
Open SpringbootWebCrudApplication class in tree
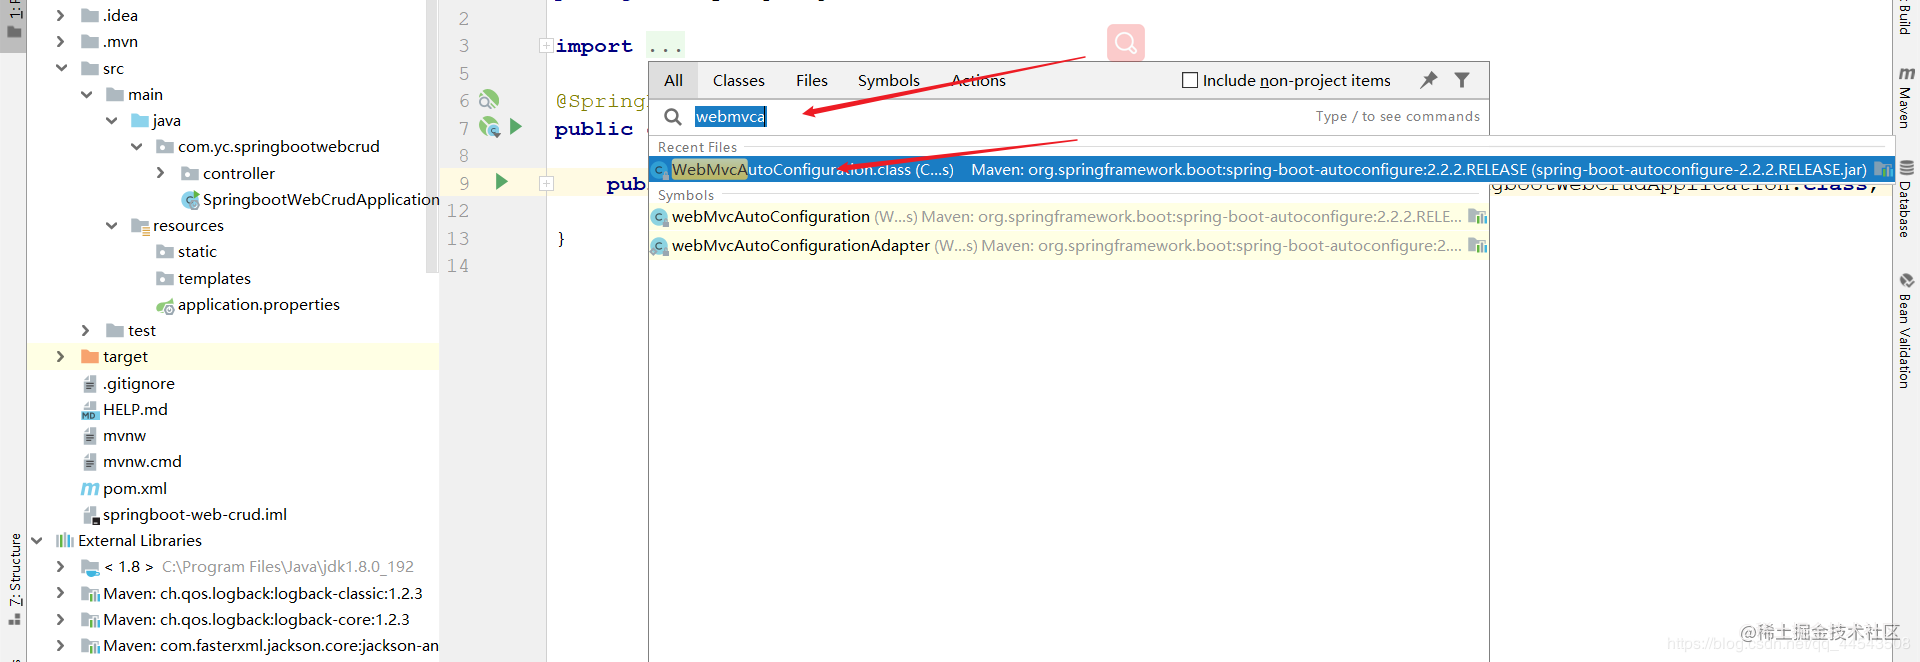[x=320, y=199]
